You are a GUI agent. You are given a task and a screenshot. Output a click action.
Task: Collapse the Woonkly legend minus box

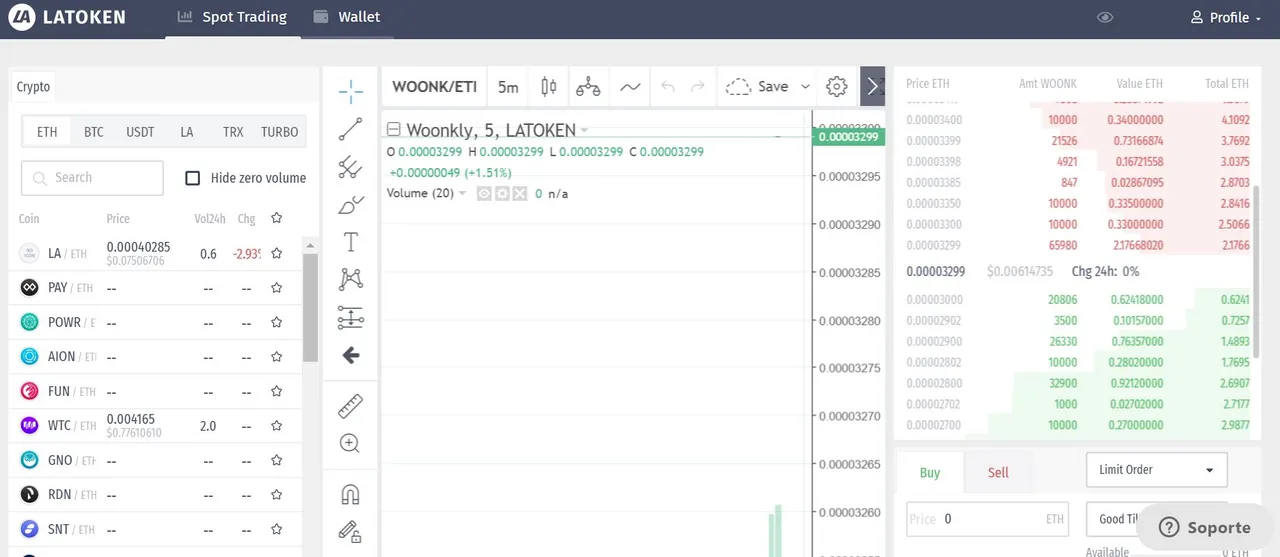coord(394,130)
